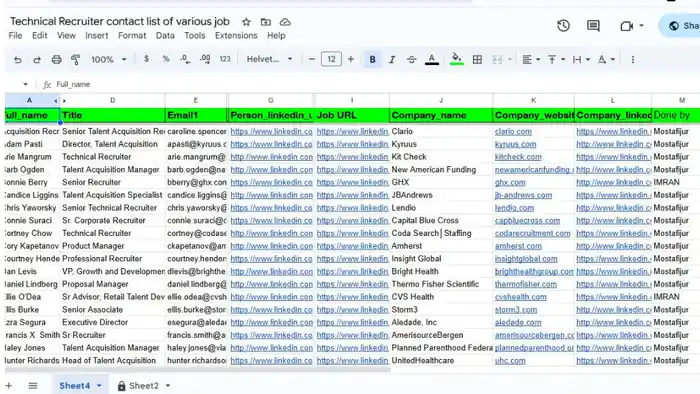Increase decimal places
Image resolution: width=700 pixels, height=394 pixels.
(205, 59)
